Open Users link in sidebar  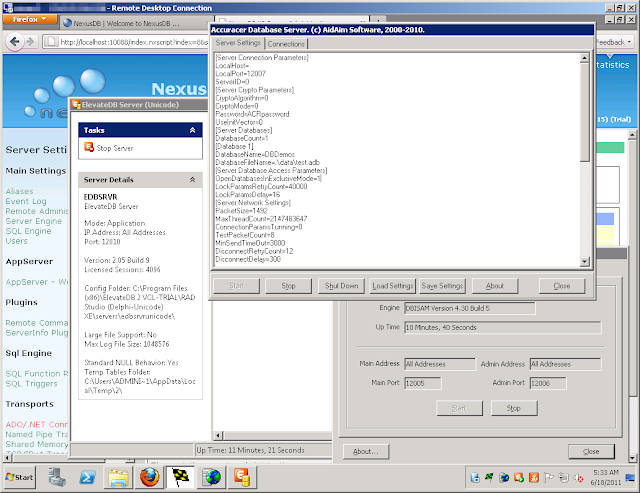[16, 241]
